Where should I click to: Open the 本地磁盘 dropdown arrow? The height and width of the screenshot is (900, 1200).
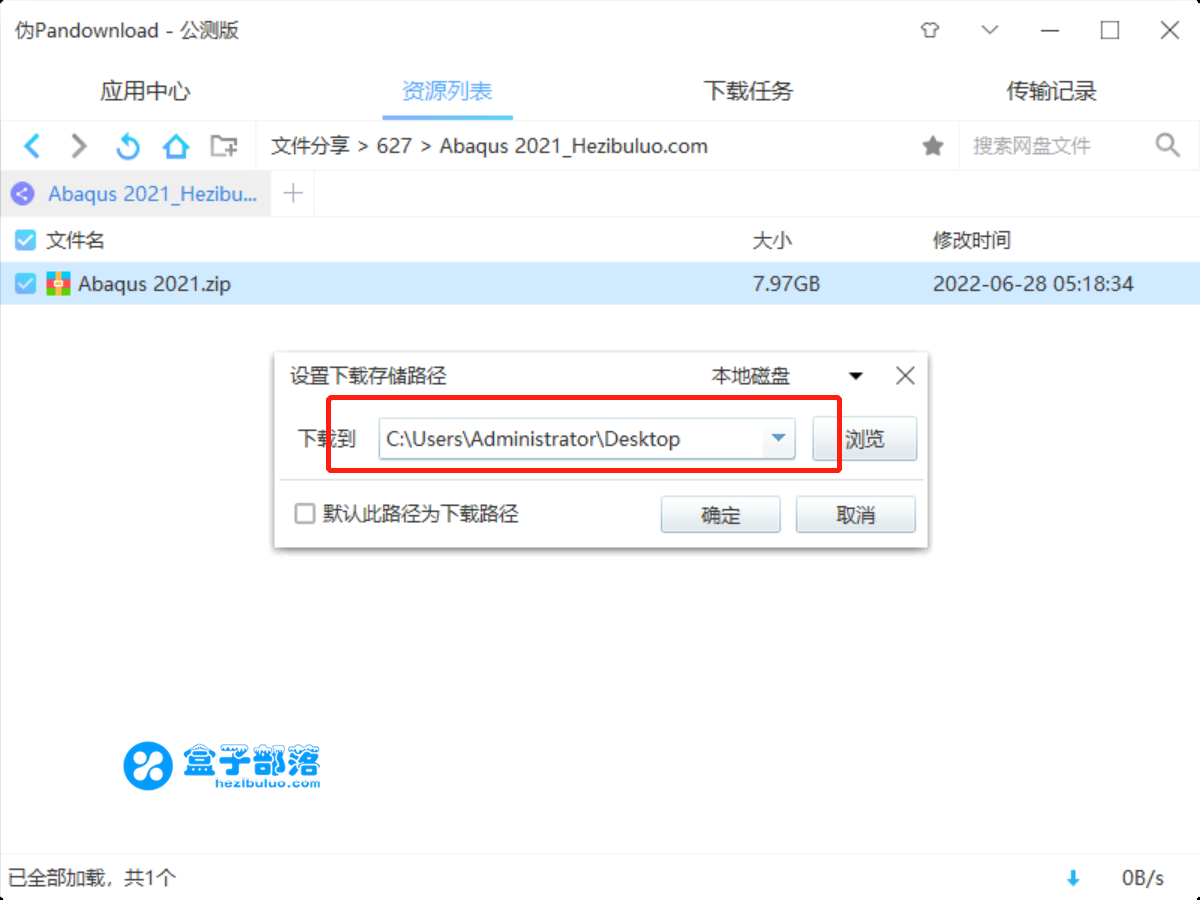tap(856, 376)
